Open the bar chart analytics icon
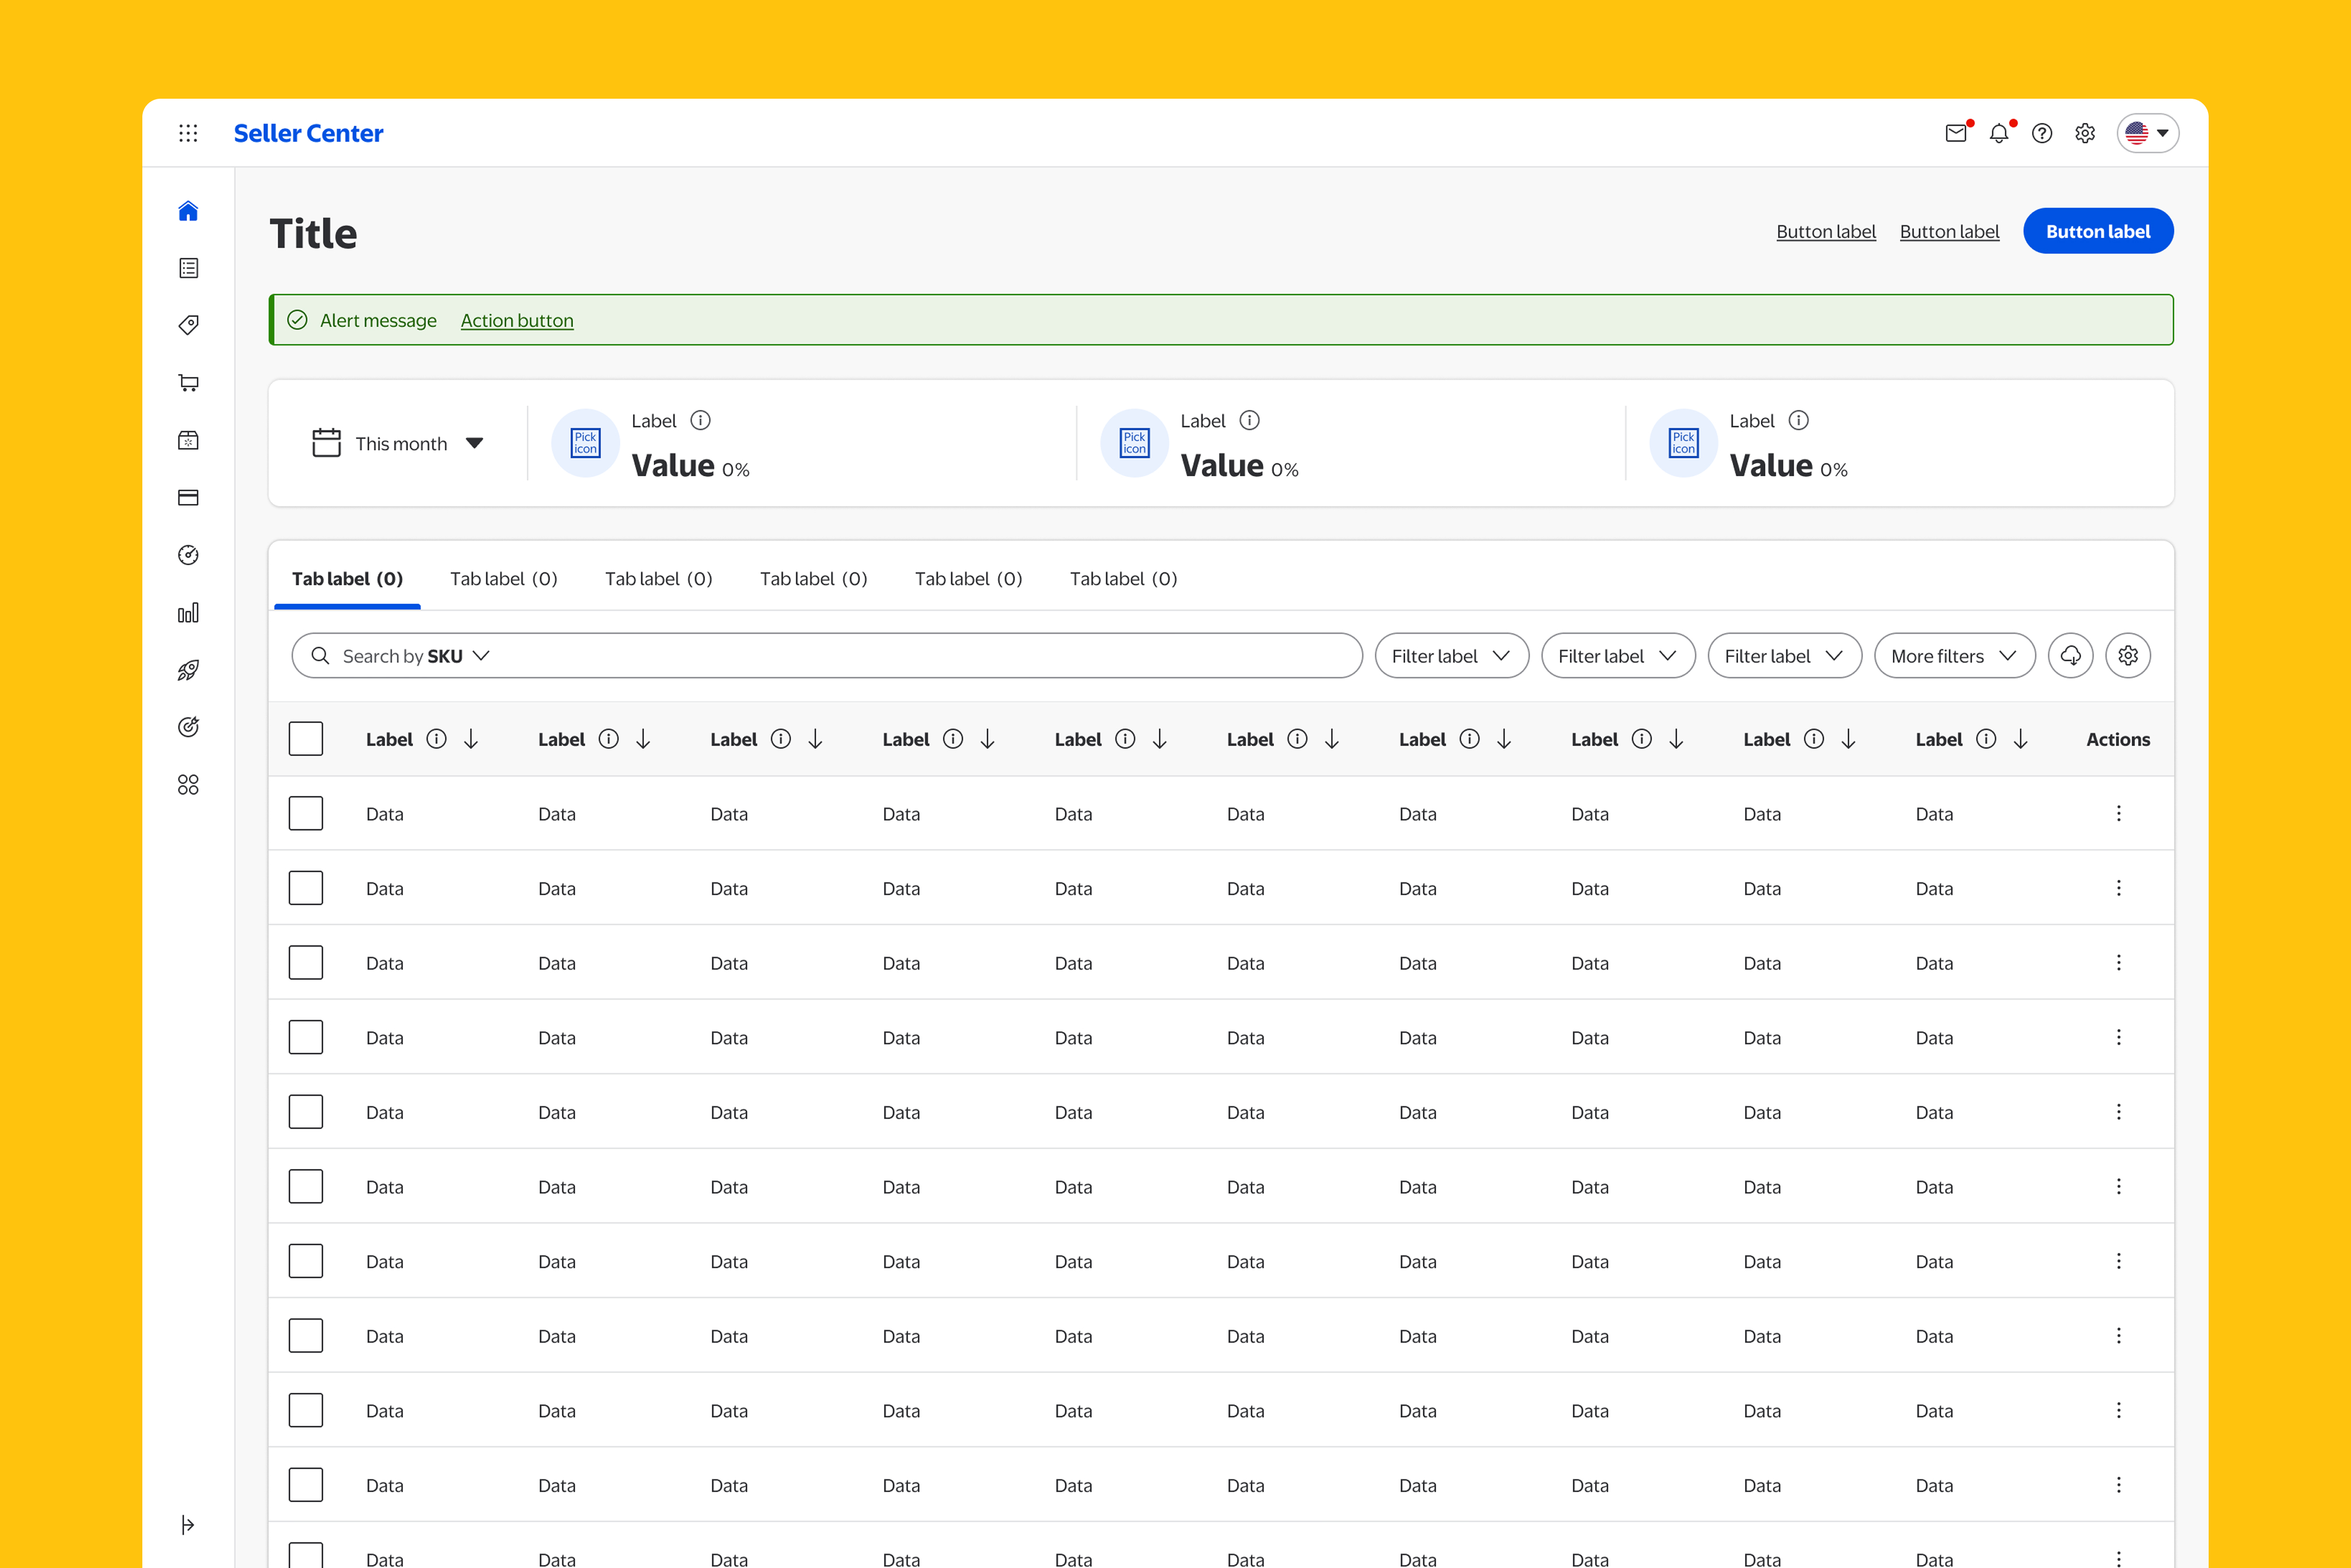This screenshot has width=2351, height=1568. click(188, 613)
